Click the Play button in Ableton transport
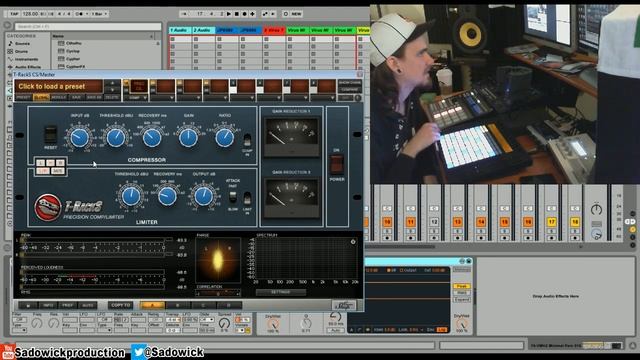 (229, 14)
